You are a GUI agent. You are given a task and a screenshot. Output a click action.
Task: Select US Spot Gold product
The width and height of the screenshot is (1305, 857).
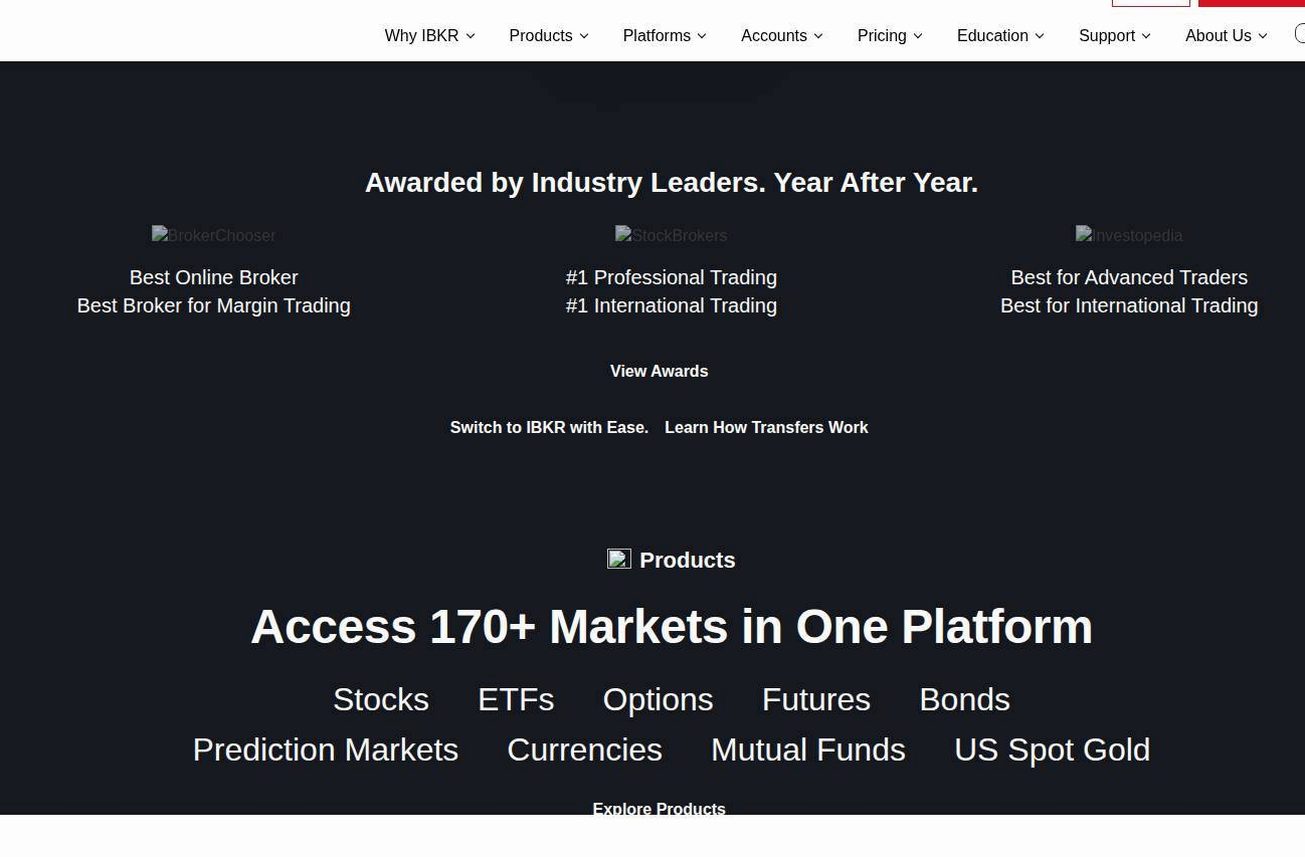point(1052,750)
